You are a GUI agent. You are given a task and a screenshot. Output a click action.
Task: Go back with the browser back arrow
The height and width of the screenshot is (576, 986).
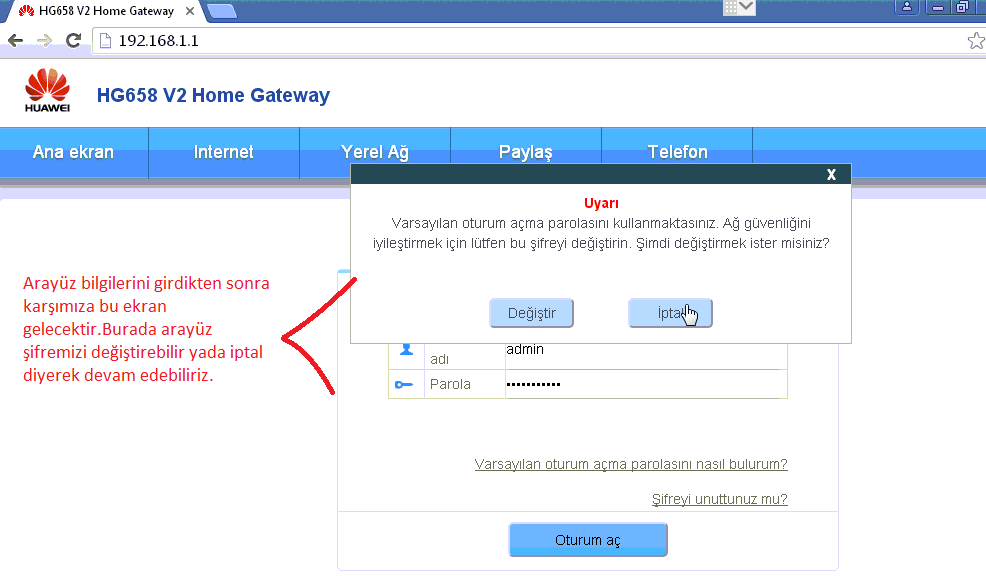pyautogui.click(x=15, y=41)
